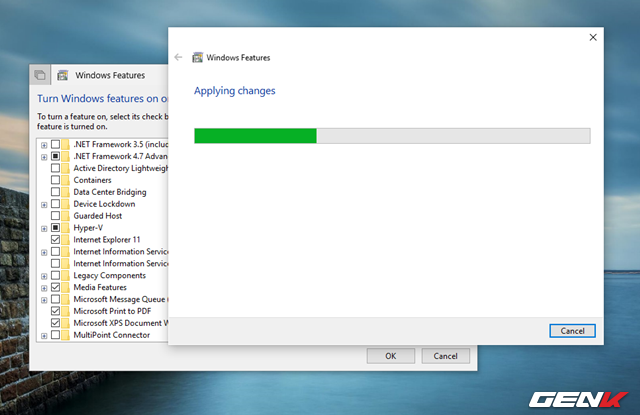Select the Guarded Host row text
The width and height of the screenshot is (640, 415).
pyautogui.click(x=98, y=216)
